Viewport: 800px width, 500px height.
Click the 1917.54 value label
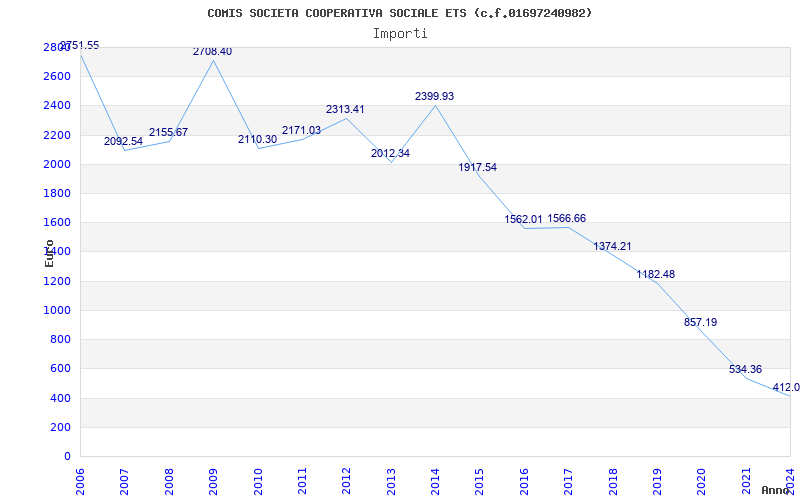click(478, 167)
